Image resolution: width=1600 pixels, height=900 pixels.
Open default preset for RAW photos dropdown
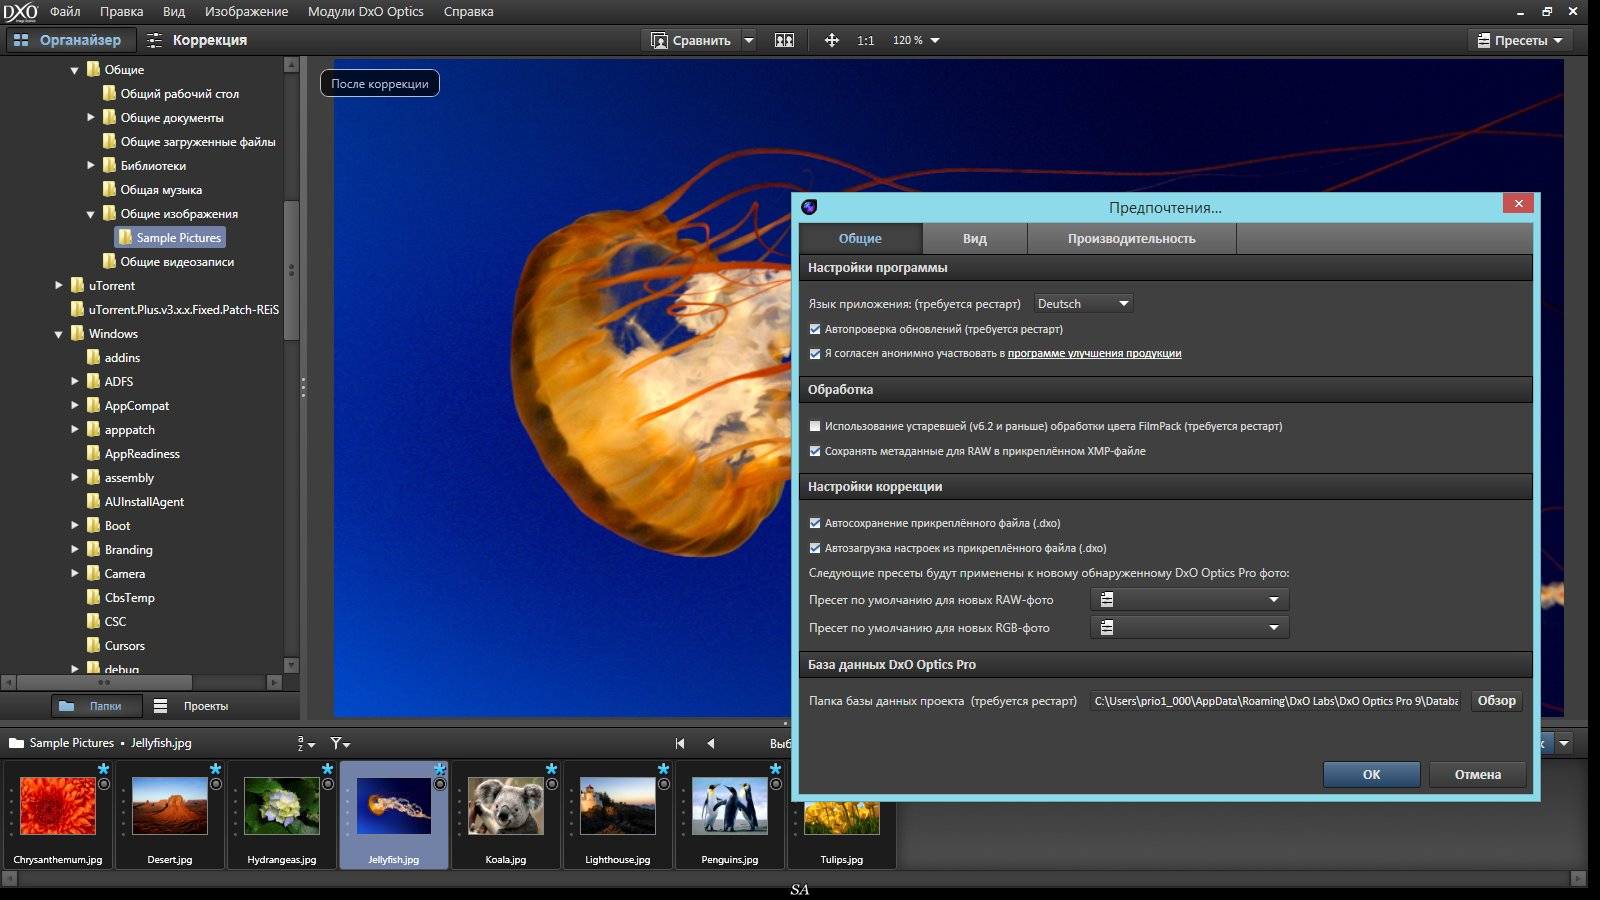pyautogui.click(x=1189, y=599)
